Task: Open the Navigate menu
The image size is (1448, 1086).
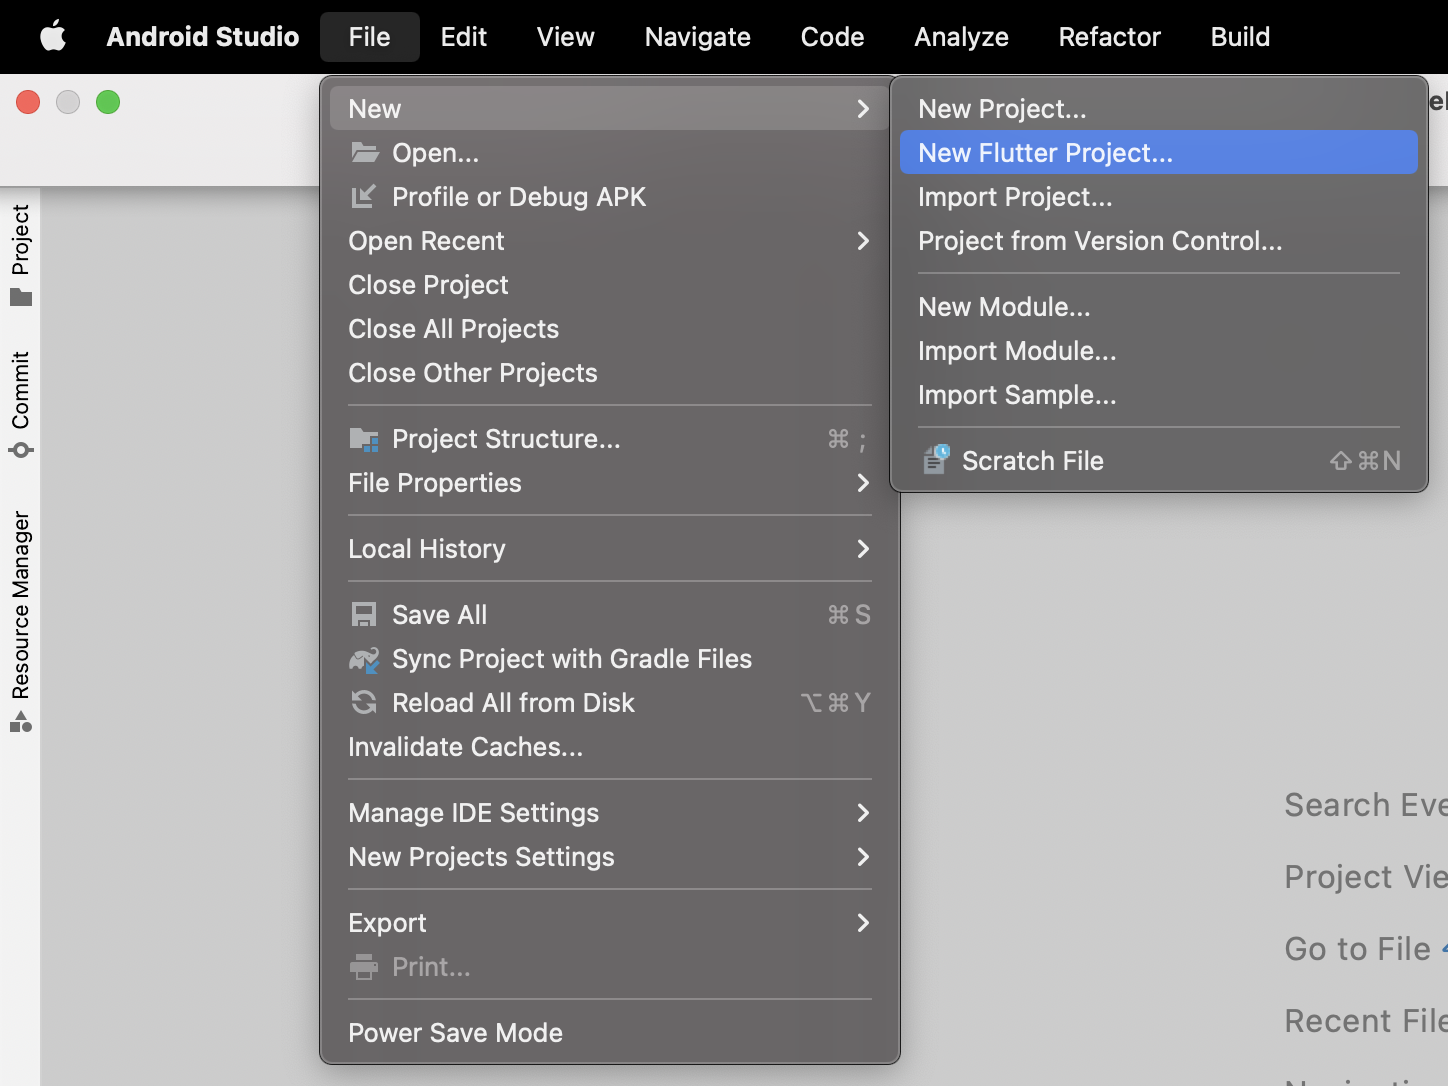Action: [698, 37]
